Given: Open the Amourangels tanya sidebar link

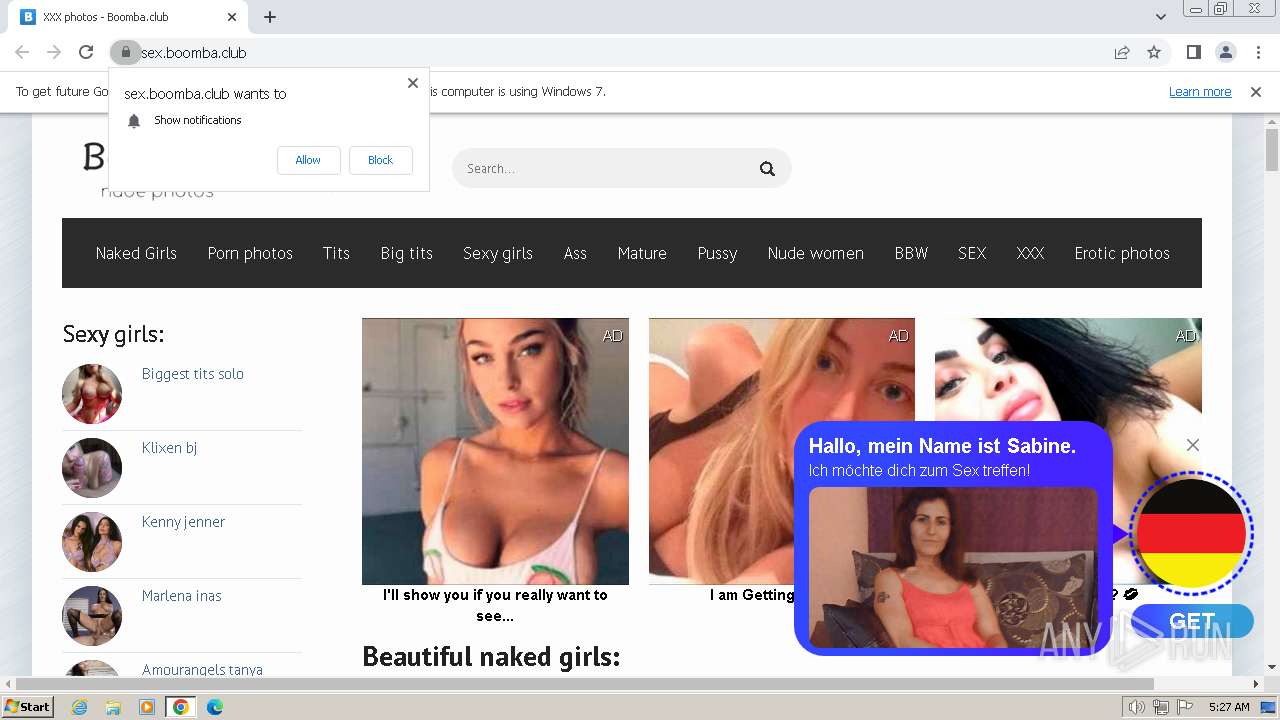Looking at the screenshot, I should [x=202, y=669].
